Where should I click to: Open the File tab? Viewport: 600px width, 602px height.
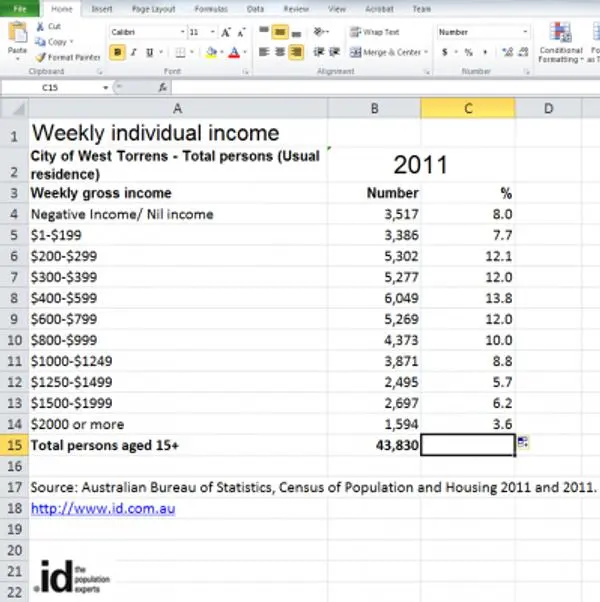tap(20, 8)
